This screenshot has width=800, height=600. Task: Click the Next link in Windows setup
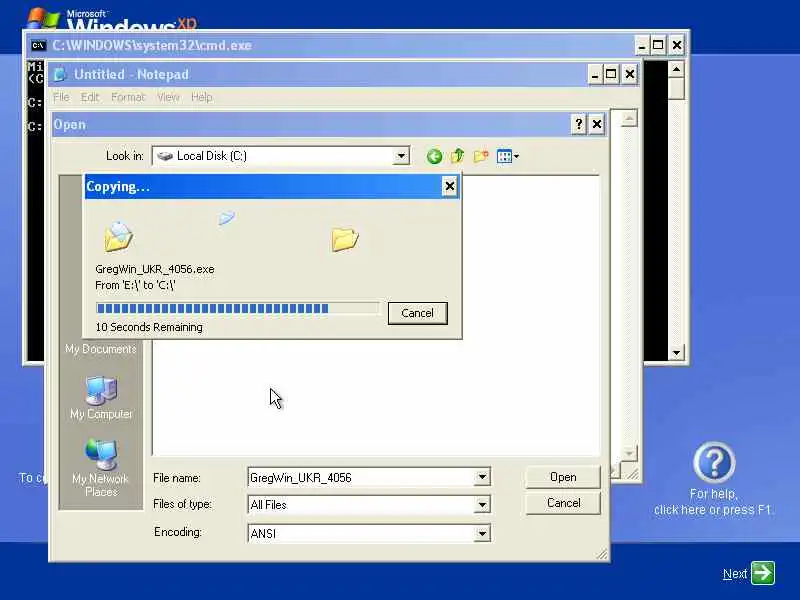[735, 574]
